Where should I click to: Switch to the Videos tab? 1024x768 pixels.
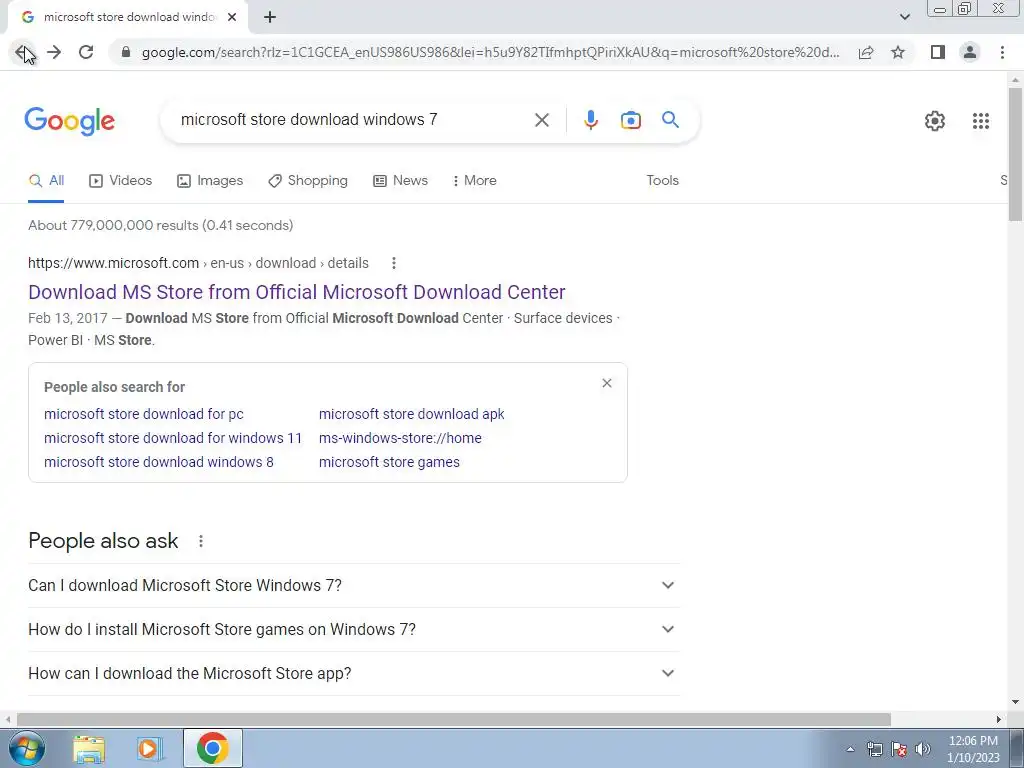point(120,181)
